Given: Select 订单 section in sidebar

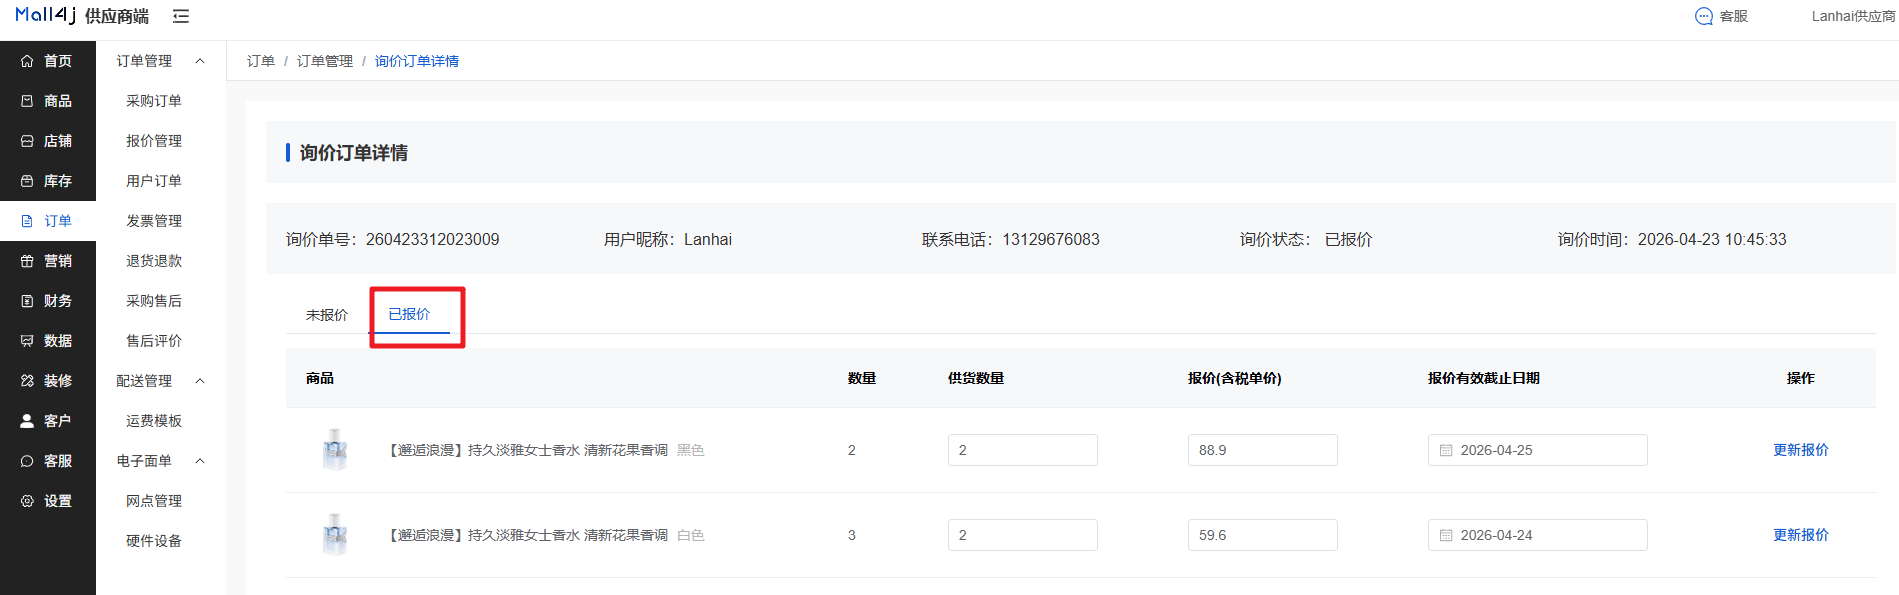Looking at the screenshot, I should click(x=48, y=221).
